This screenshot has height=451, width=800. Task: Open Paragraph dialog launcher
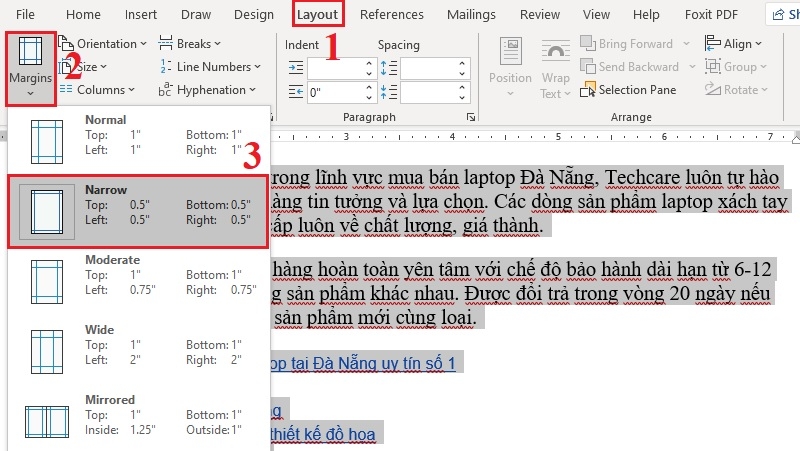pyautogui.click(x=470, y=117)
